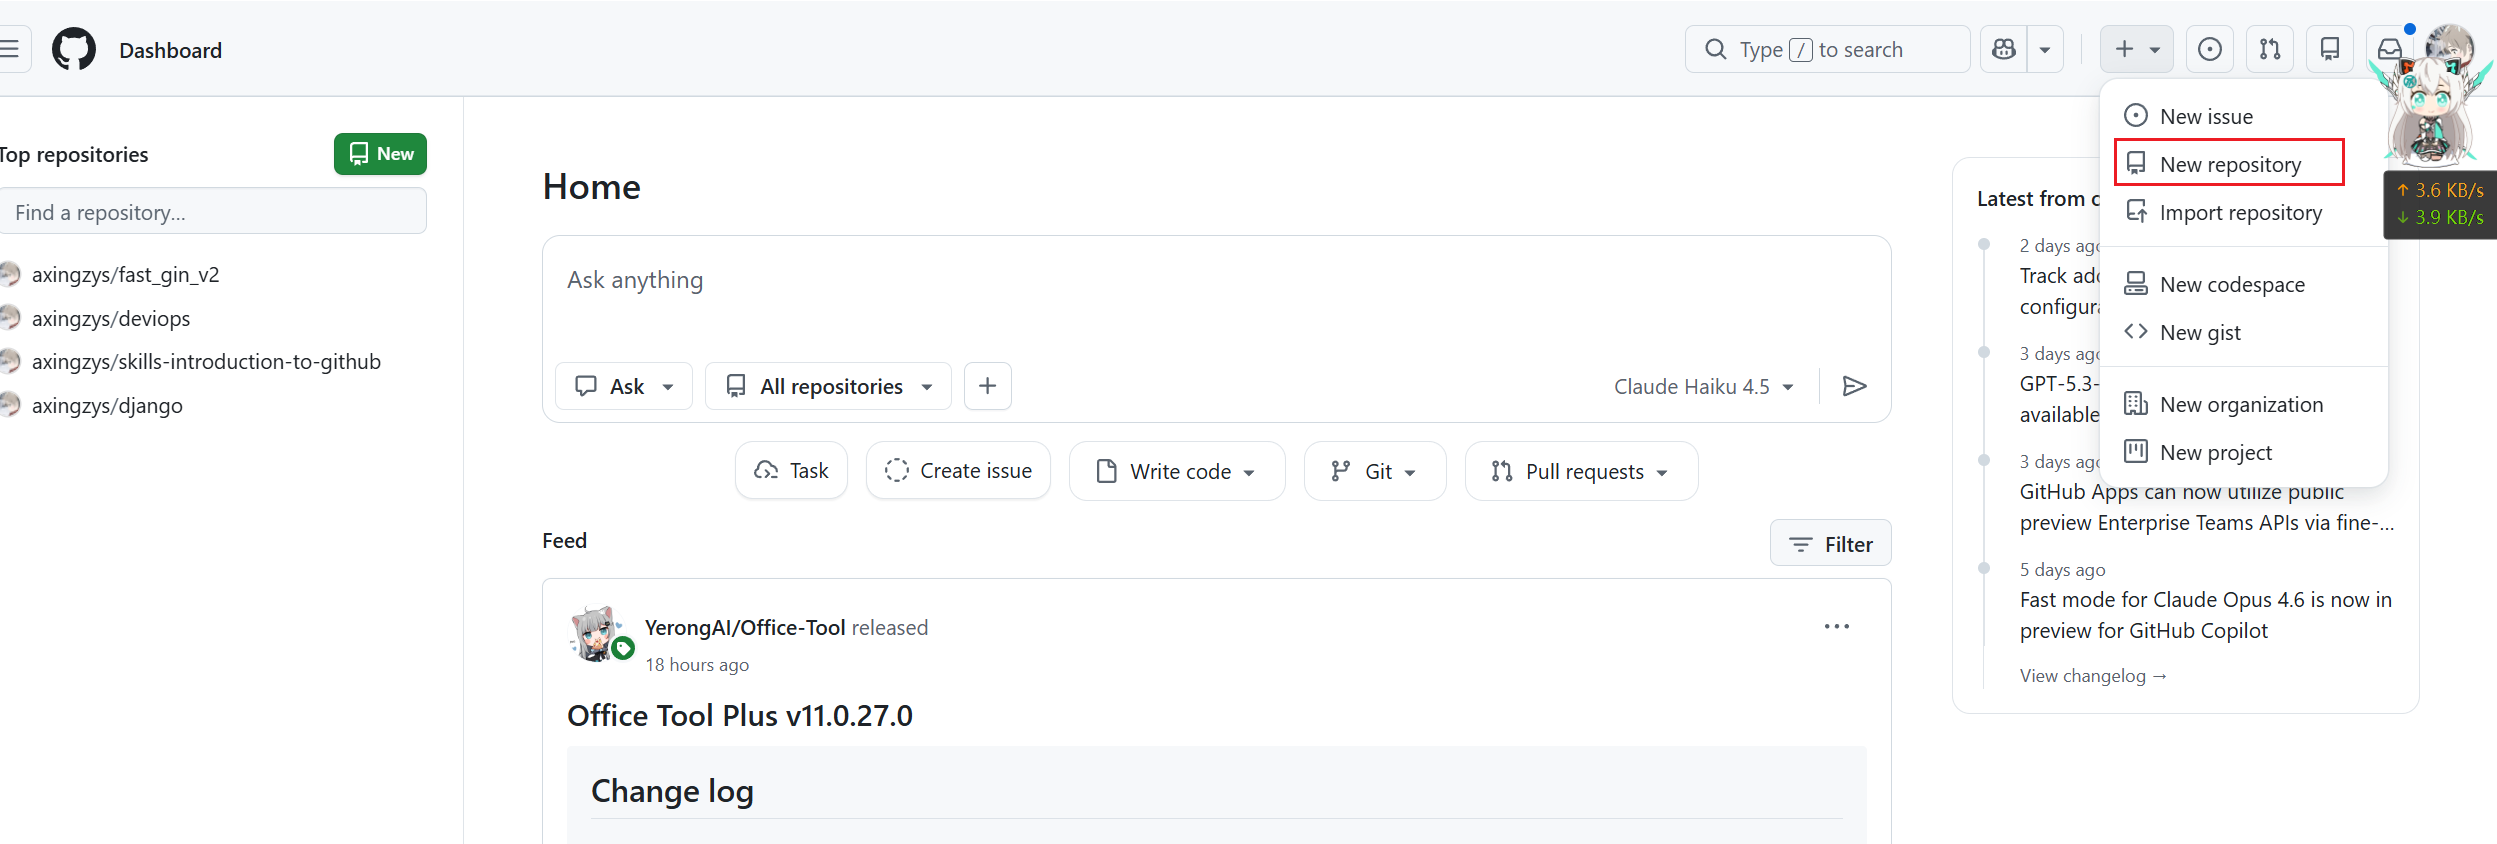The image size is (2497, 844).
Task: Click the green New repository button
Action: click(380, 154)
